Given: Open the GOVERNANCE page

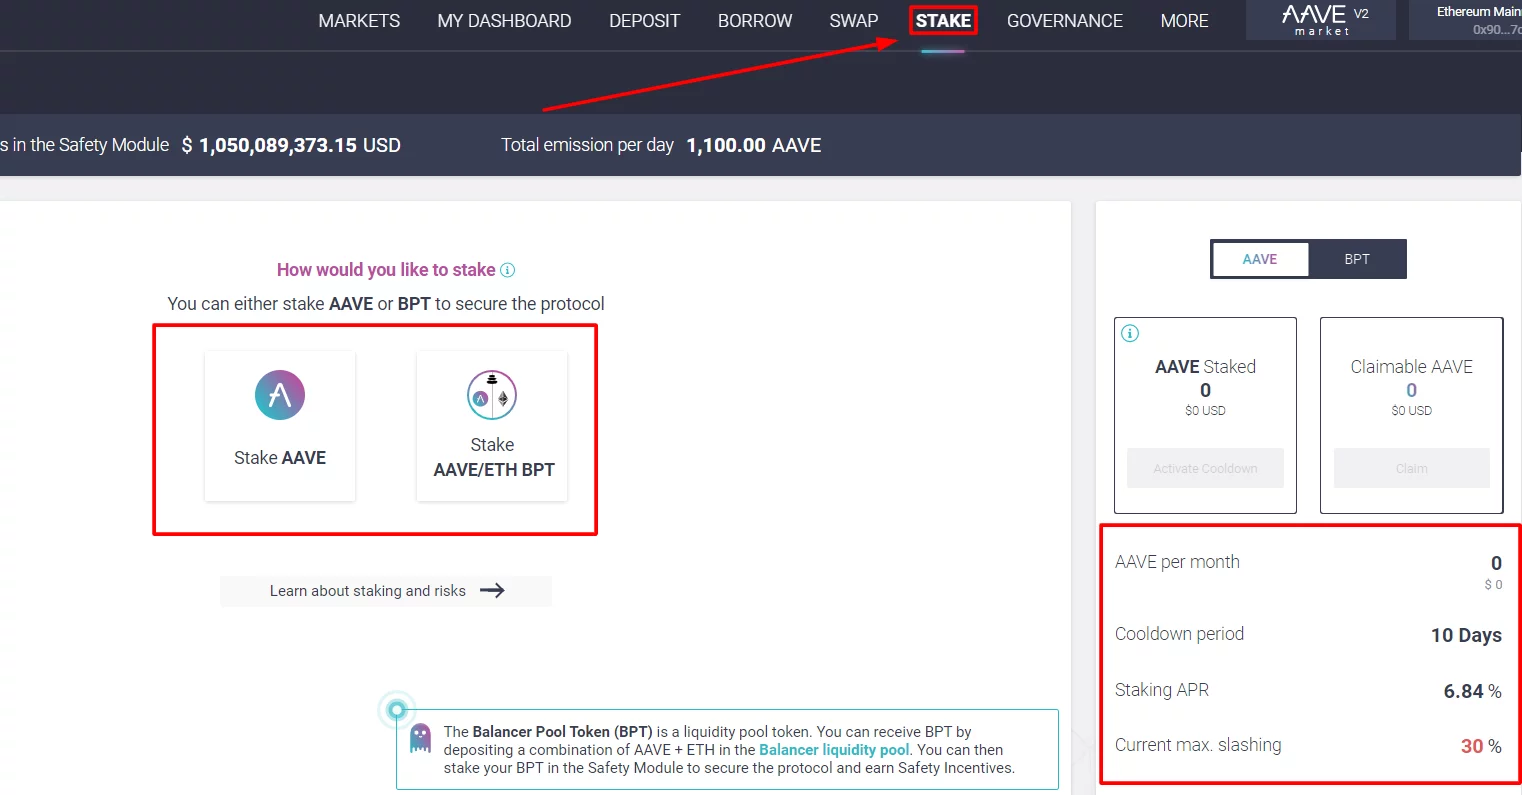Looking at the screenshot, I should click(x=1065, y=21).
